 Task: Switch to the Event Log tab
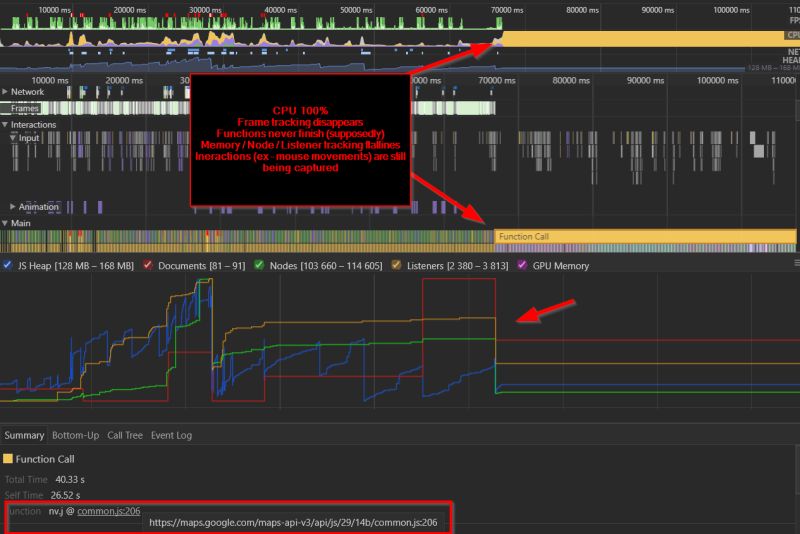(171, 435)
